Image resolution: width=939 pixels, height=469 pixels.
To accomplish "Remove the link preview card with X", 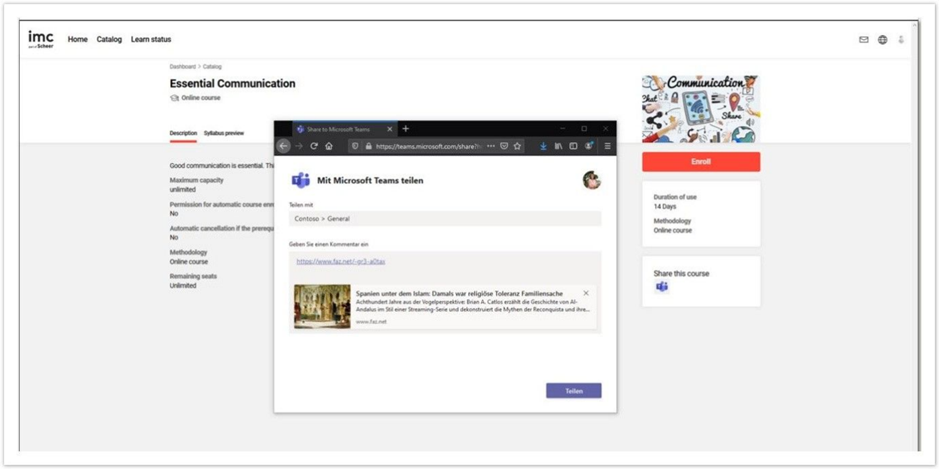I will point(586,293).
